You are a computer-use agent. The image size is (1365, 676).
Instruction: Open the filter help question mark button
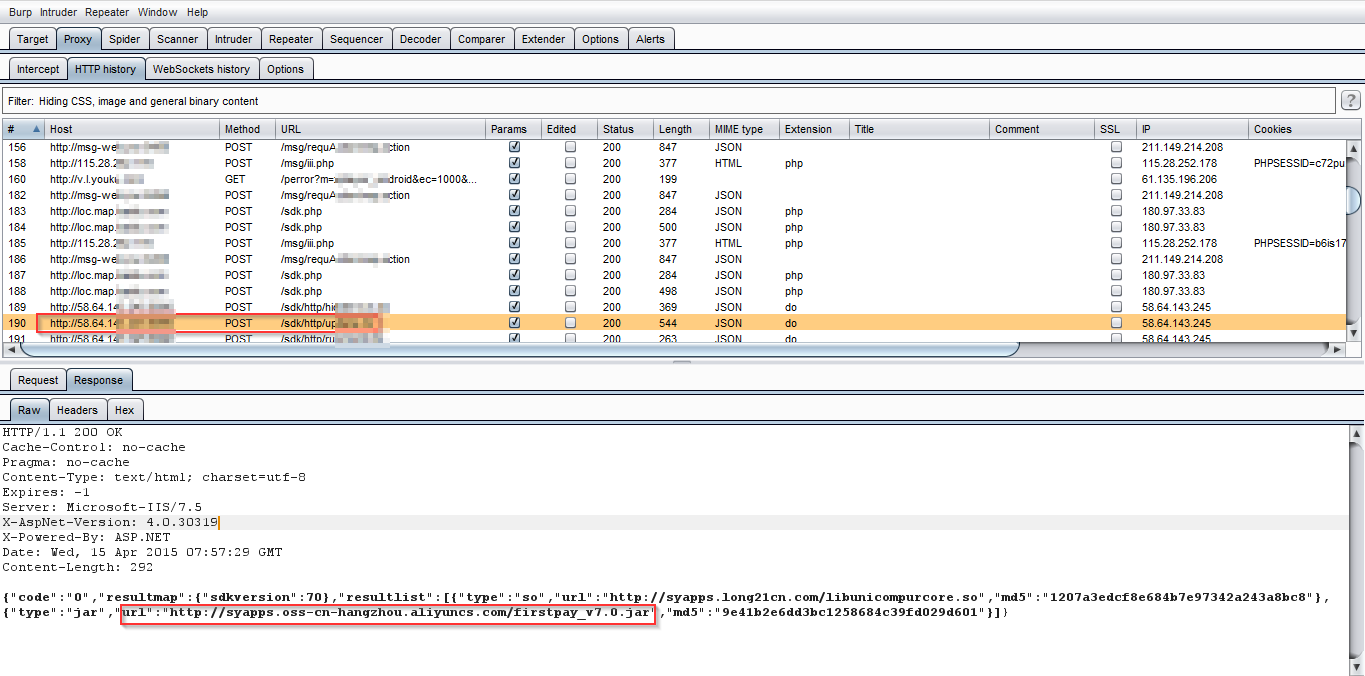[x=1350, y=101]
